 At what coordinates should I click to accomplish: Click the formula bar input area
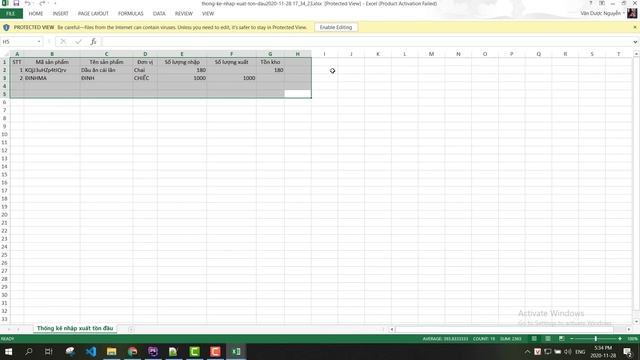367,42
